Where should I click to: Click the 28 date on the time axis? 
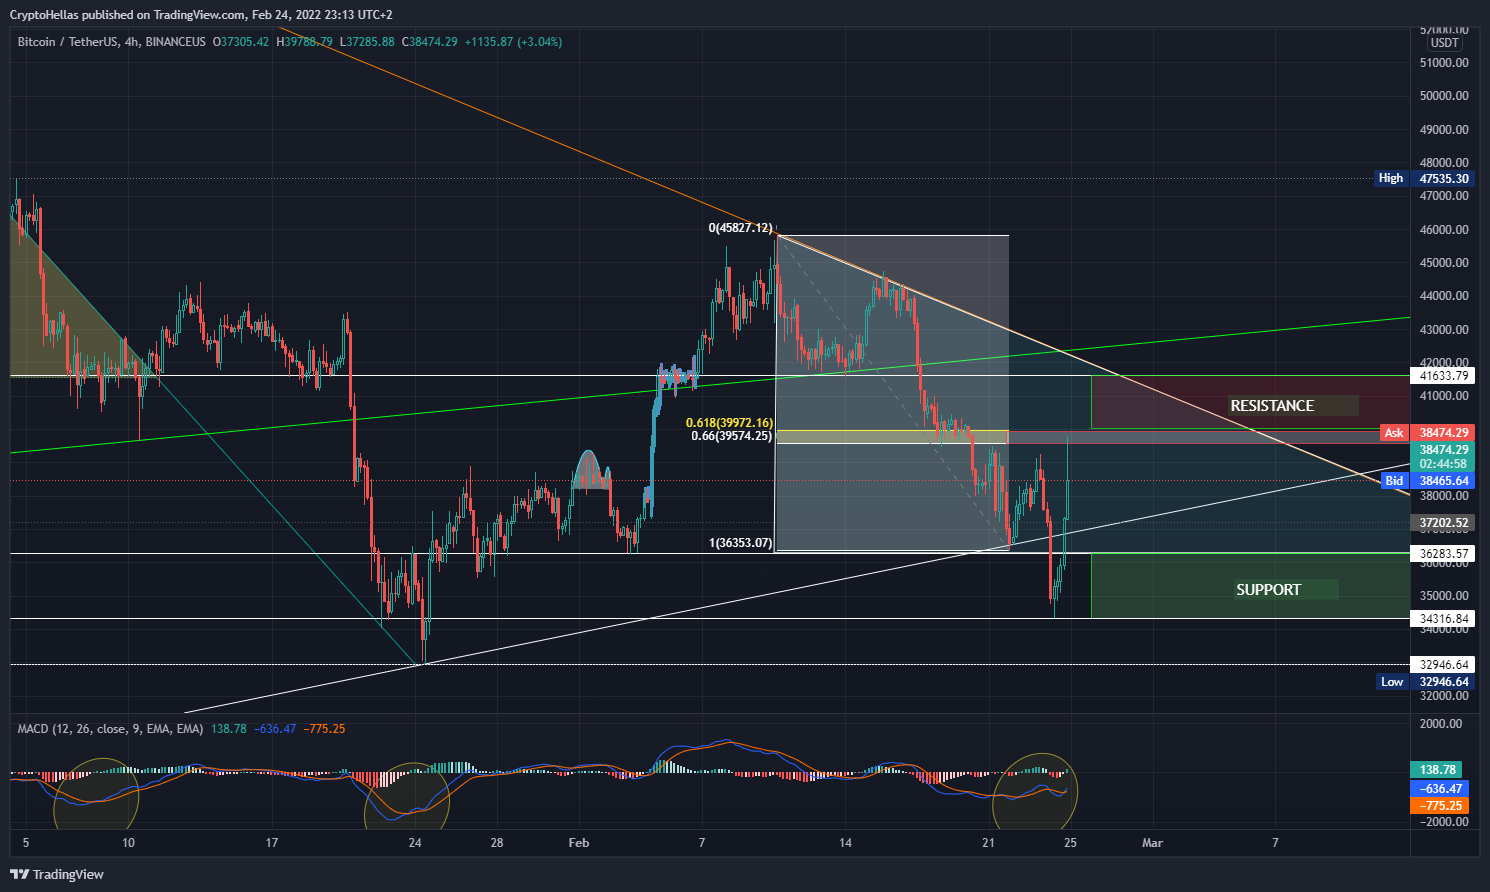pos(497,843)
